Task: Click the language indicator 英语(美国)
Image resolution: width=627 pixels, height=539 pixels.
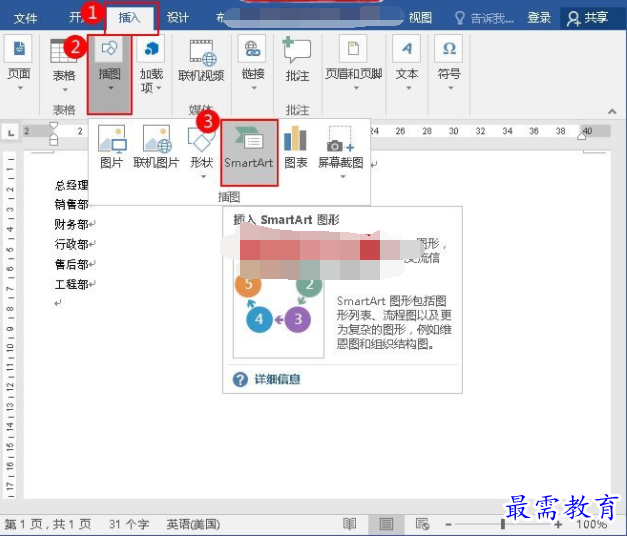Action: (193, 524)
